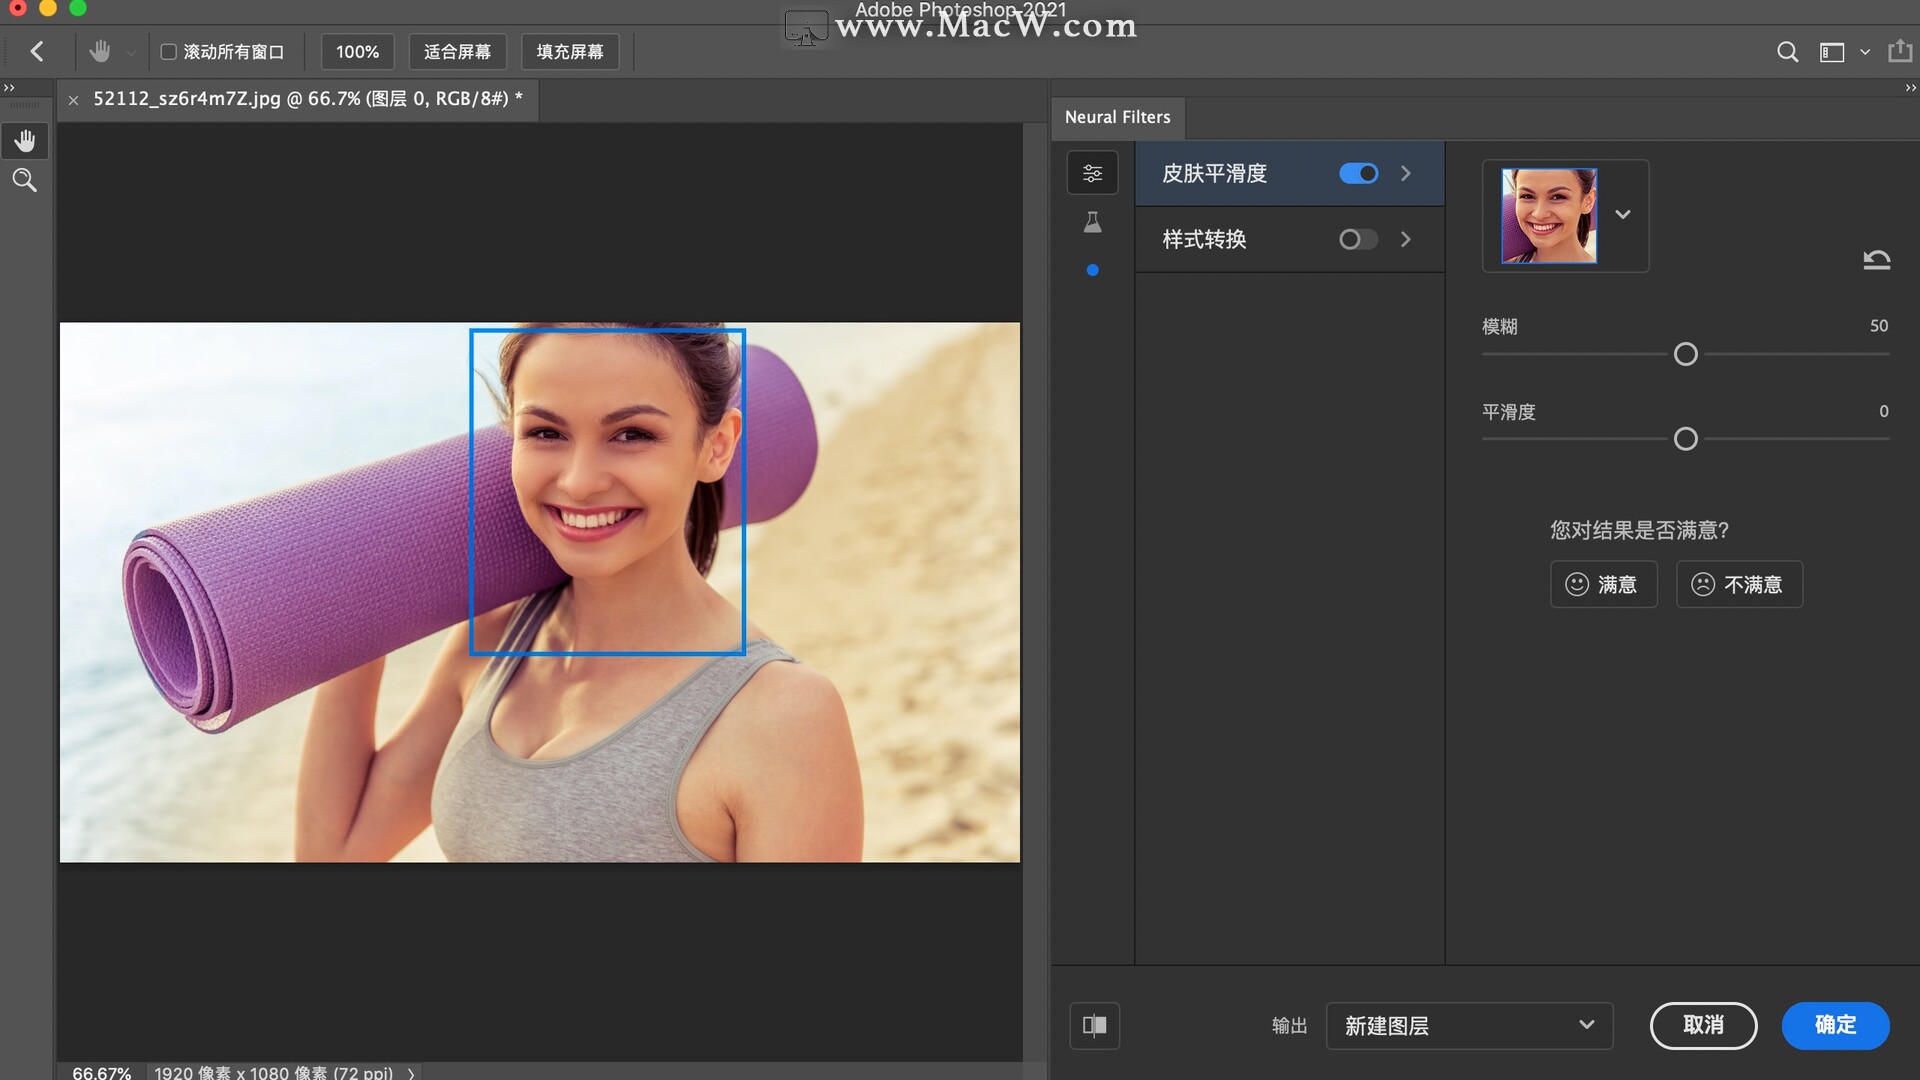Open the beta filters flask icon

click(x=1092, y=222)
